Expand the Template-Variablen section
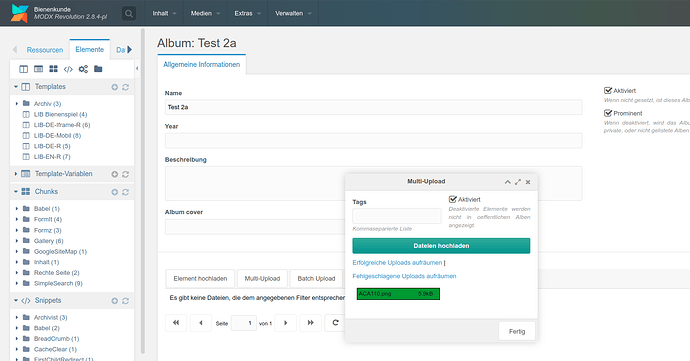The height and width of the screenshot is (361, 690). [16, 174]
